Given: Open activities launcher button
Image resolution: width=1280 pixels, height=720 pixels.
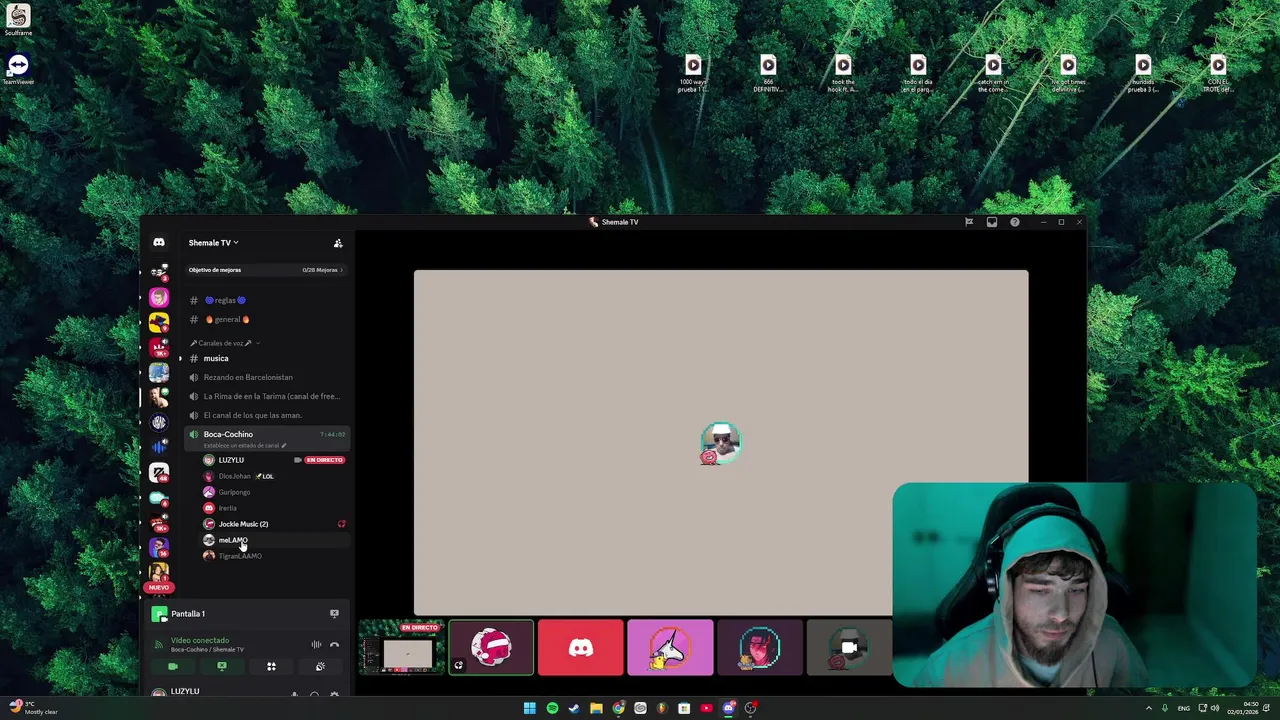Looking at the screenshot, I should pyautogui.click(x=271, y=667).
